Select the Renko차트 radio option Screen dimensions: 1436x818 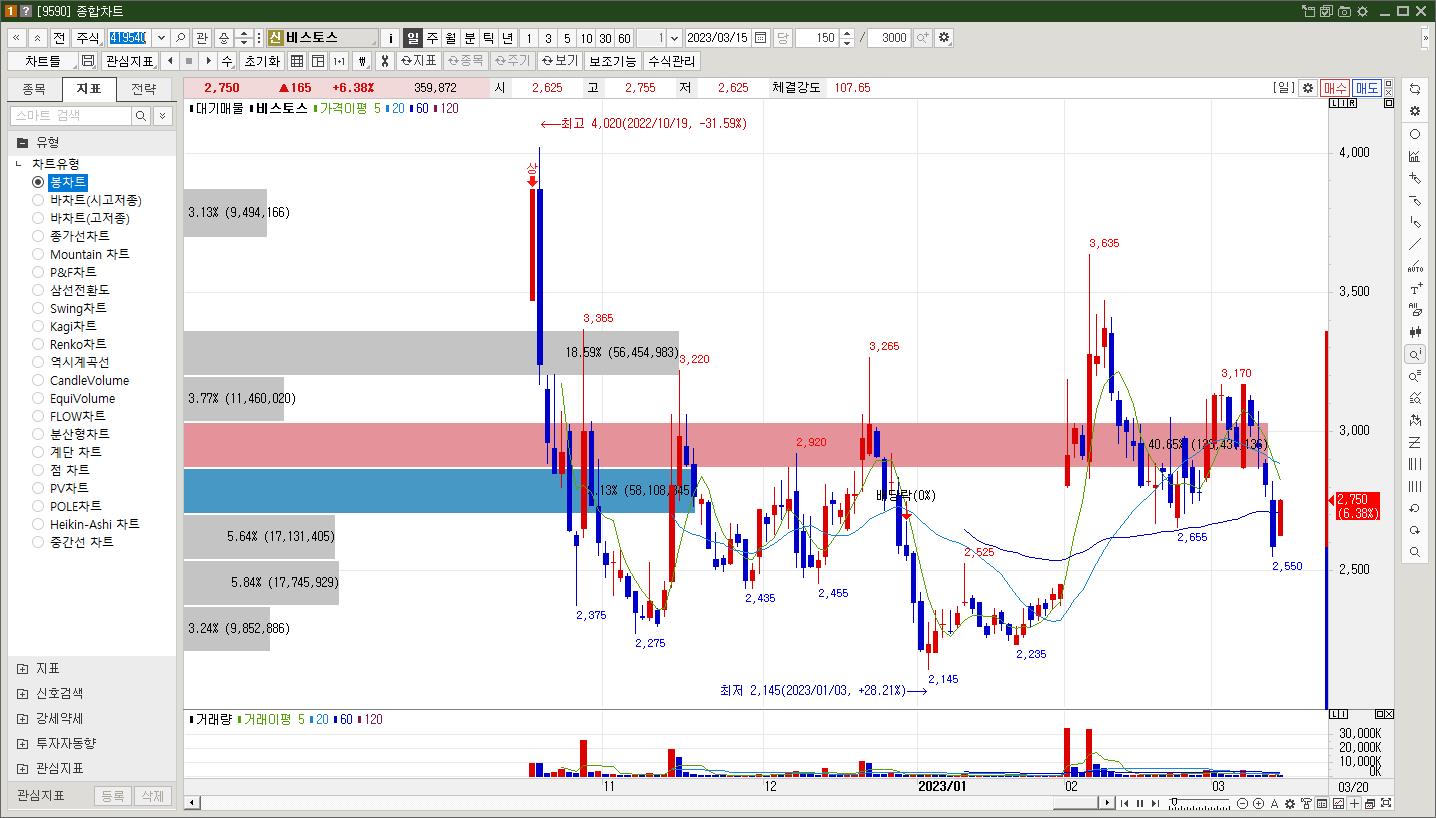[x=38, y=344]
